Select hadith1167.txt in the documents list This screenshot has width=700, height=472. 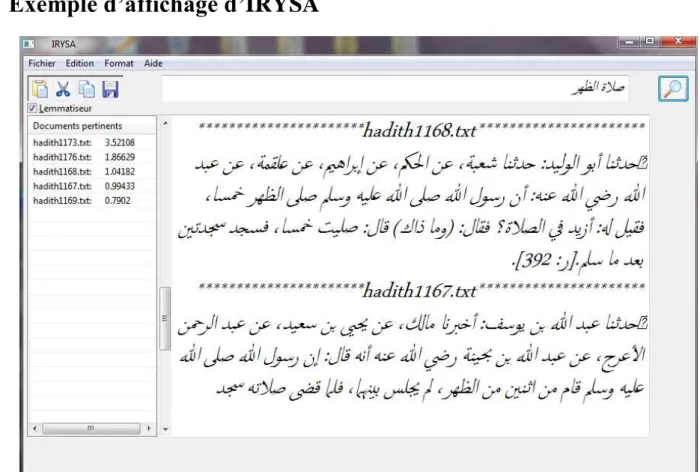tap(62, 186)
